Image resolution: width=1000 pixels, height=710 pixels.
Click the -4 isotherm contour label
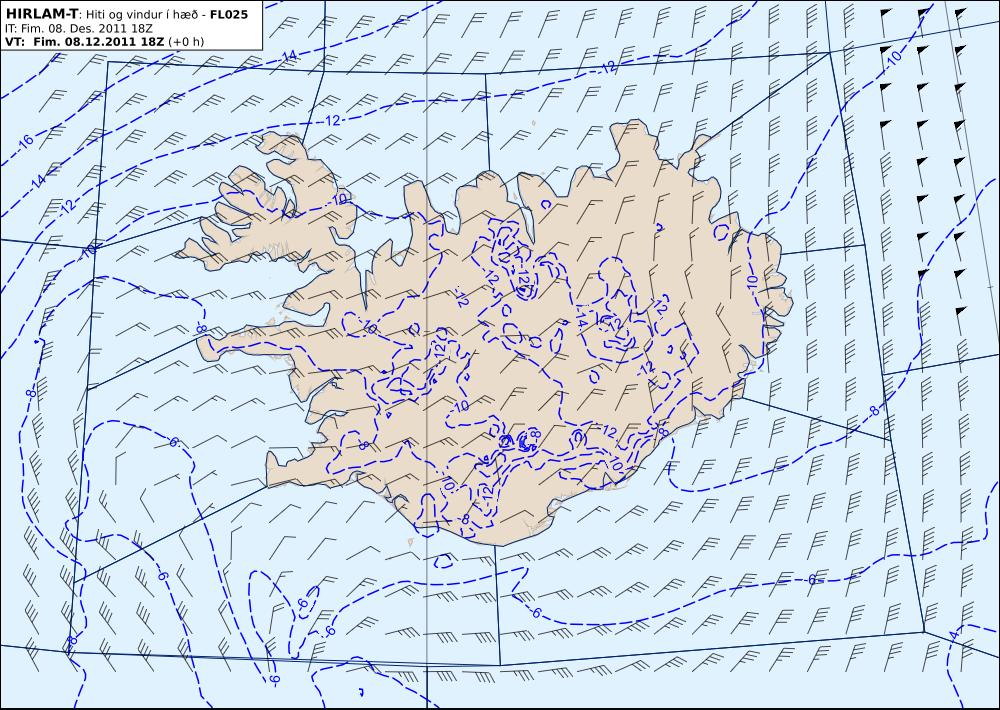click(953, 637)
